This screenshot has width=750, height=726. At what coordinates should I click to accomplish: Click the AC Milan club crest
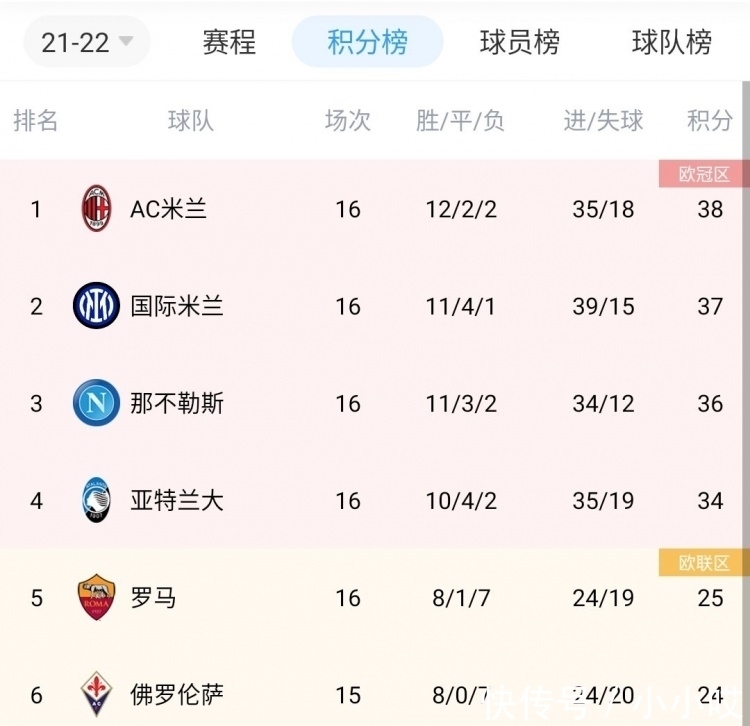(96, 209)
